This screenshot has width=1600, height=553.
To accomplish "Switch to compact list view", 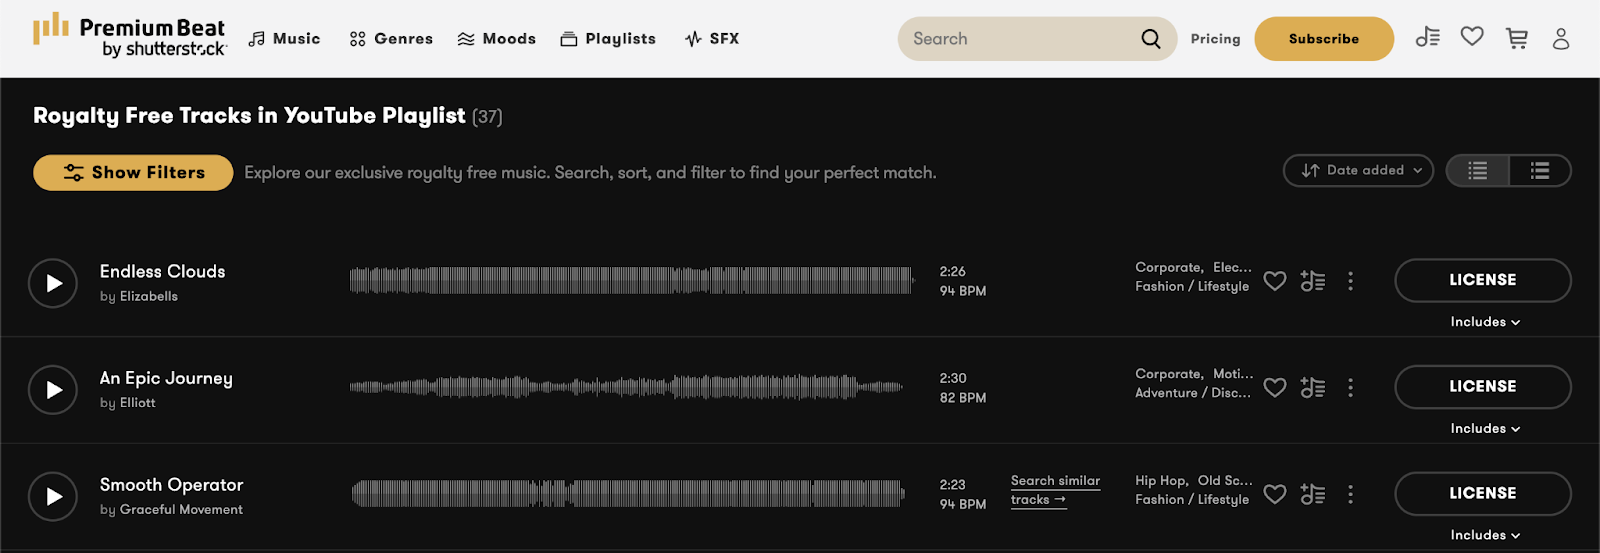I will tap(1478, 171).
